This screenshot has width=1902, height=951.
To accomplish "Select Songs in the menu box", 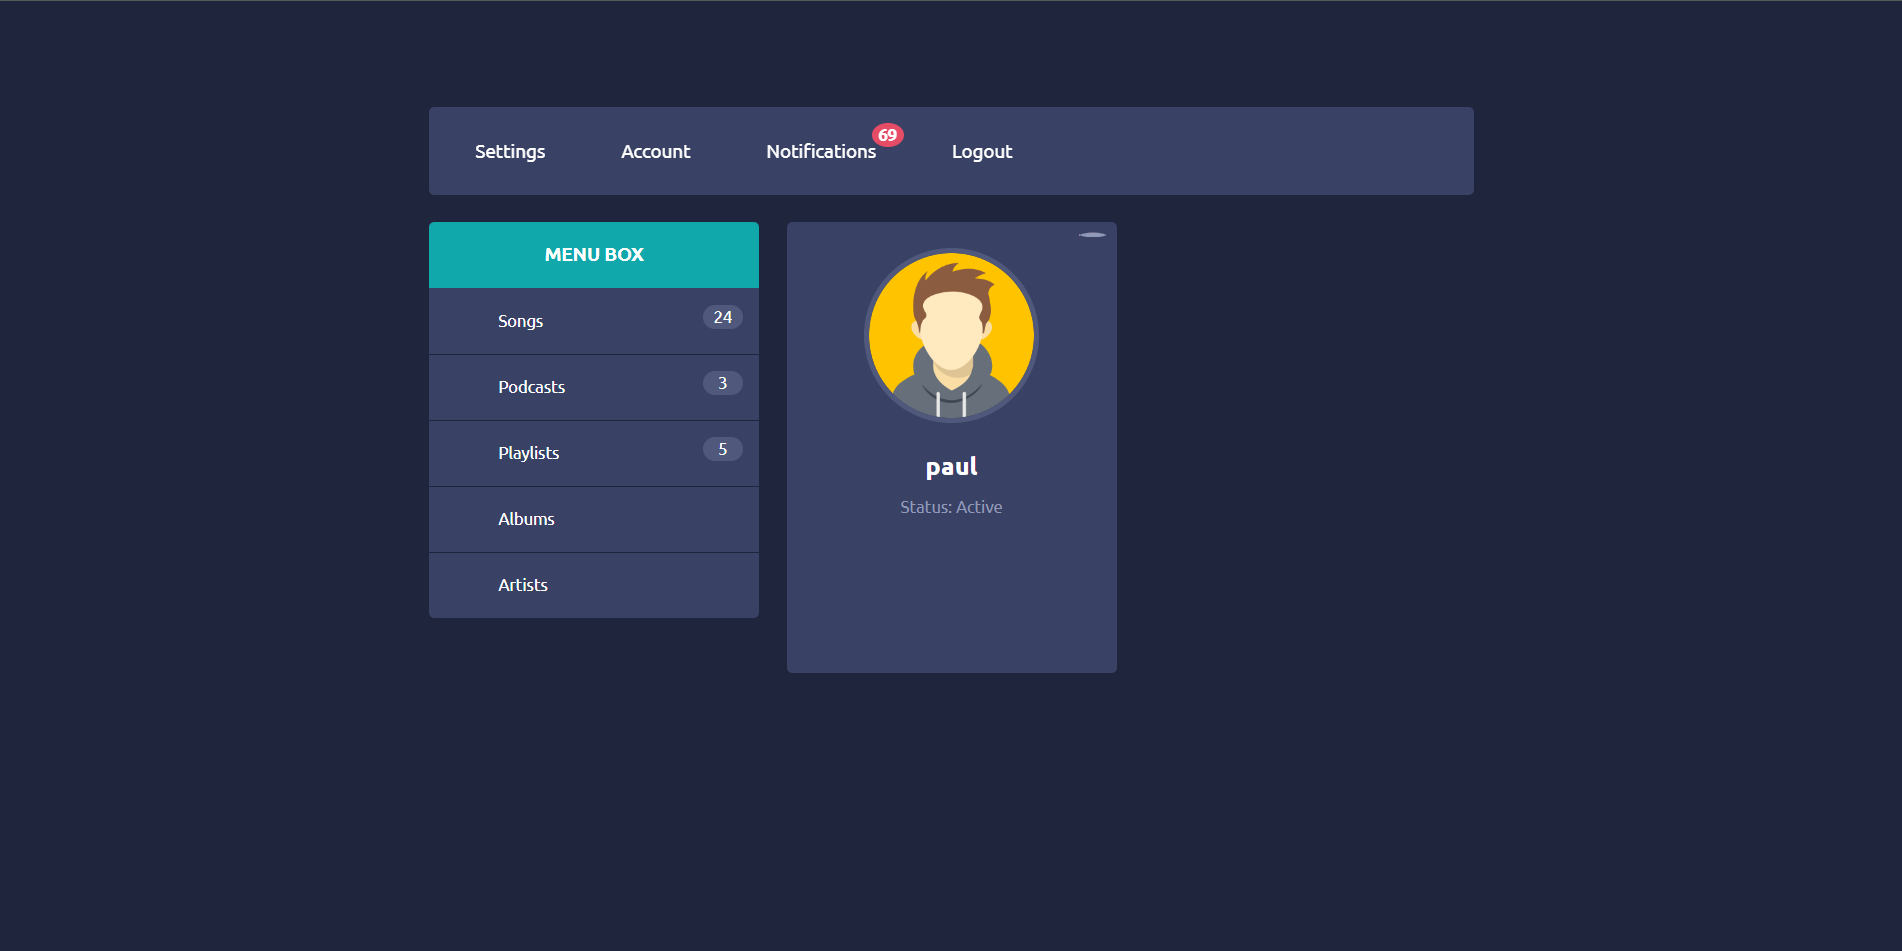I will pyautogui.click(x=520, y=321).
